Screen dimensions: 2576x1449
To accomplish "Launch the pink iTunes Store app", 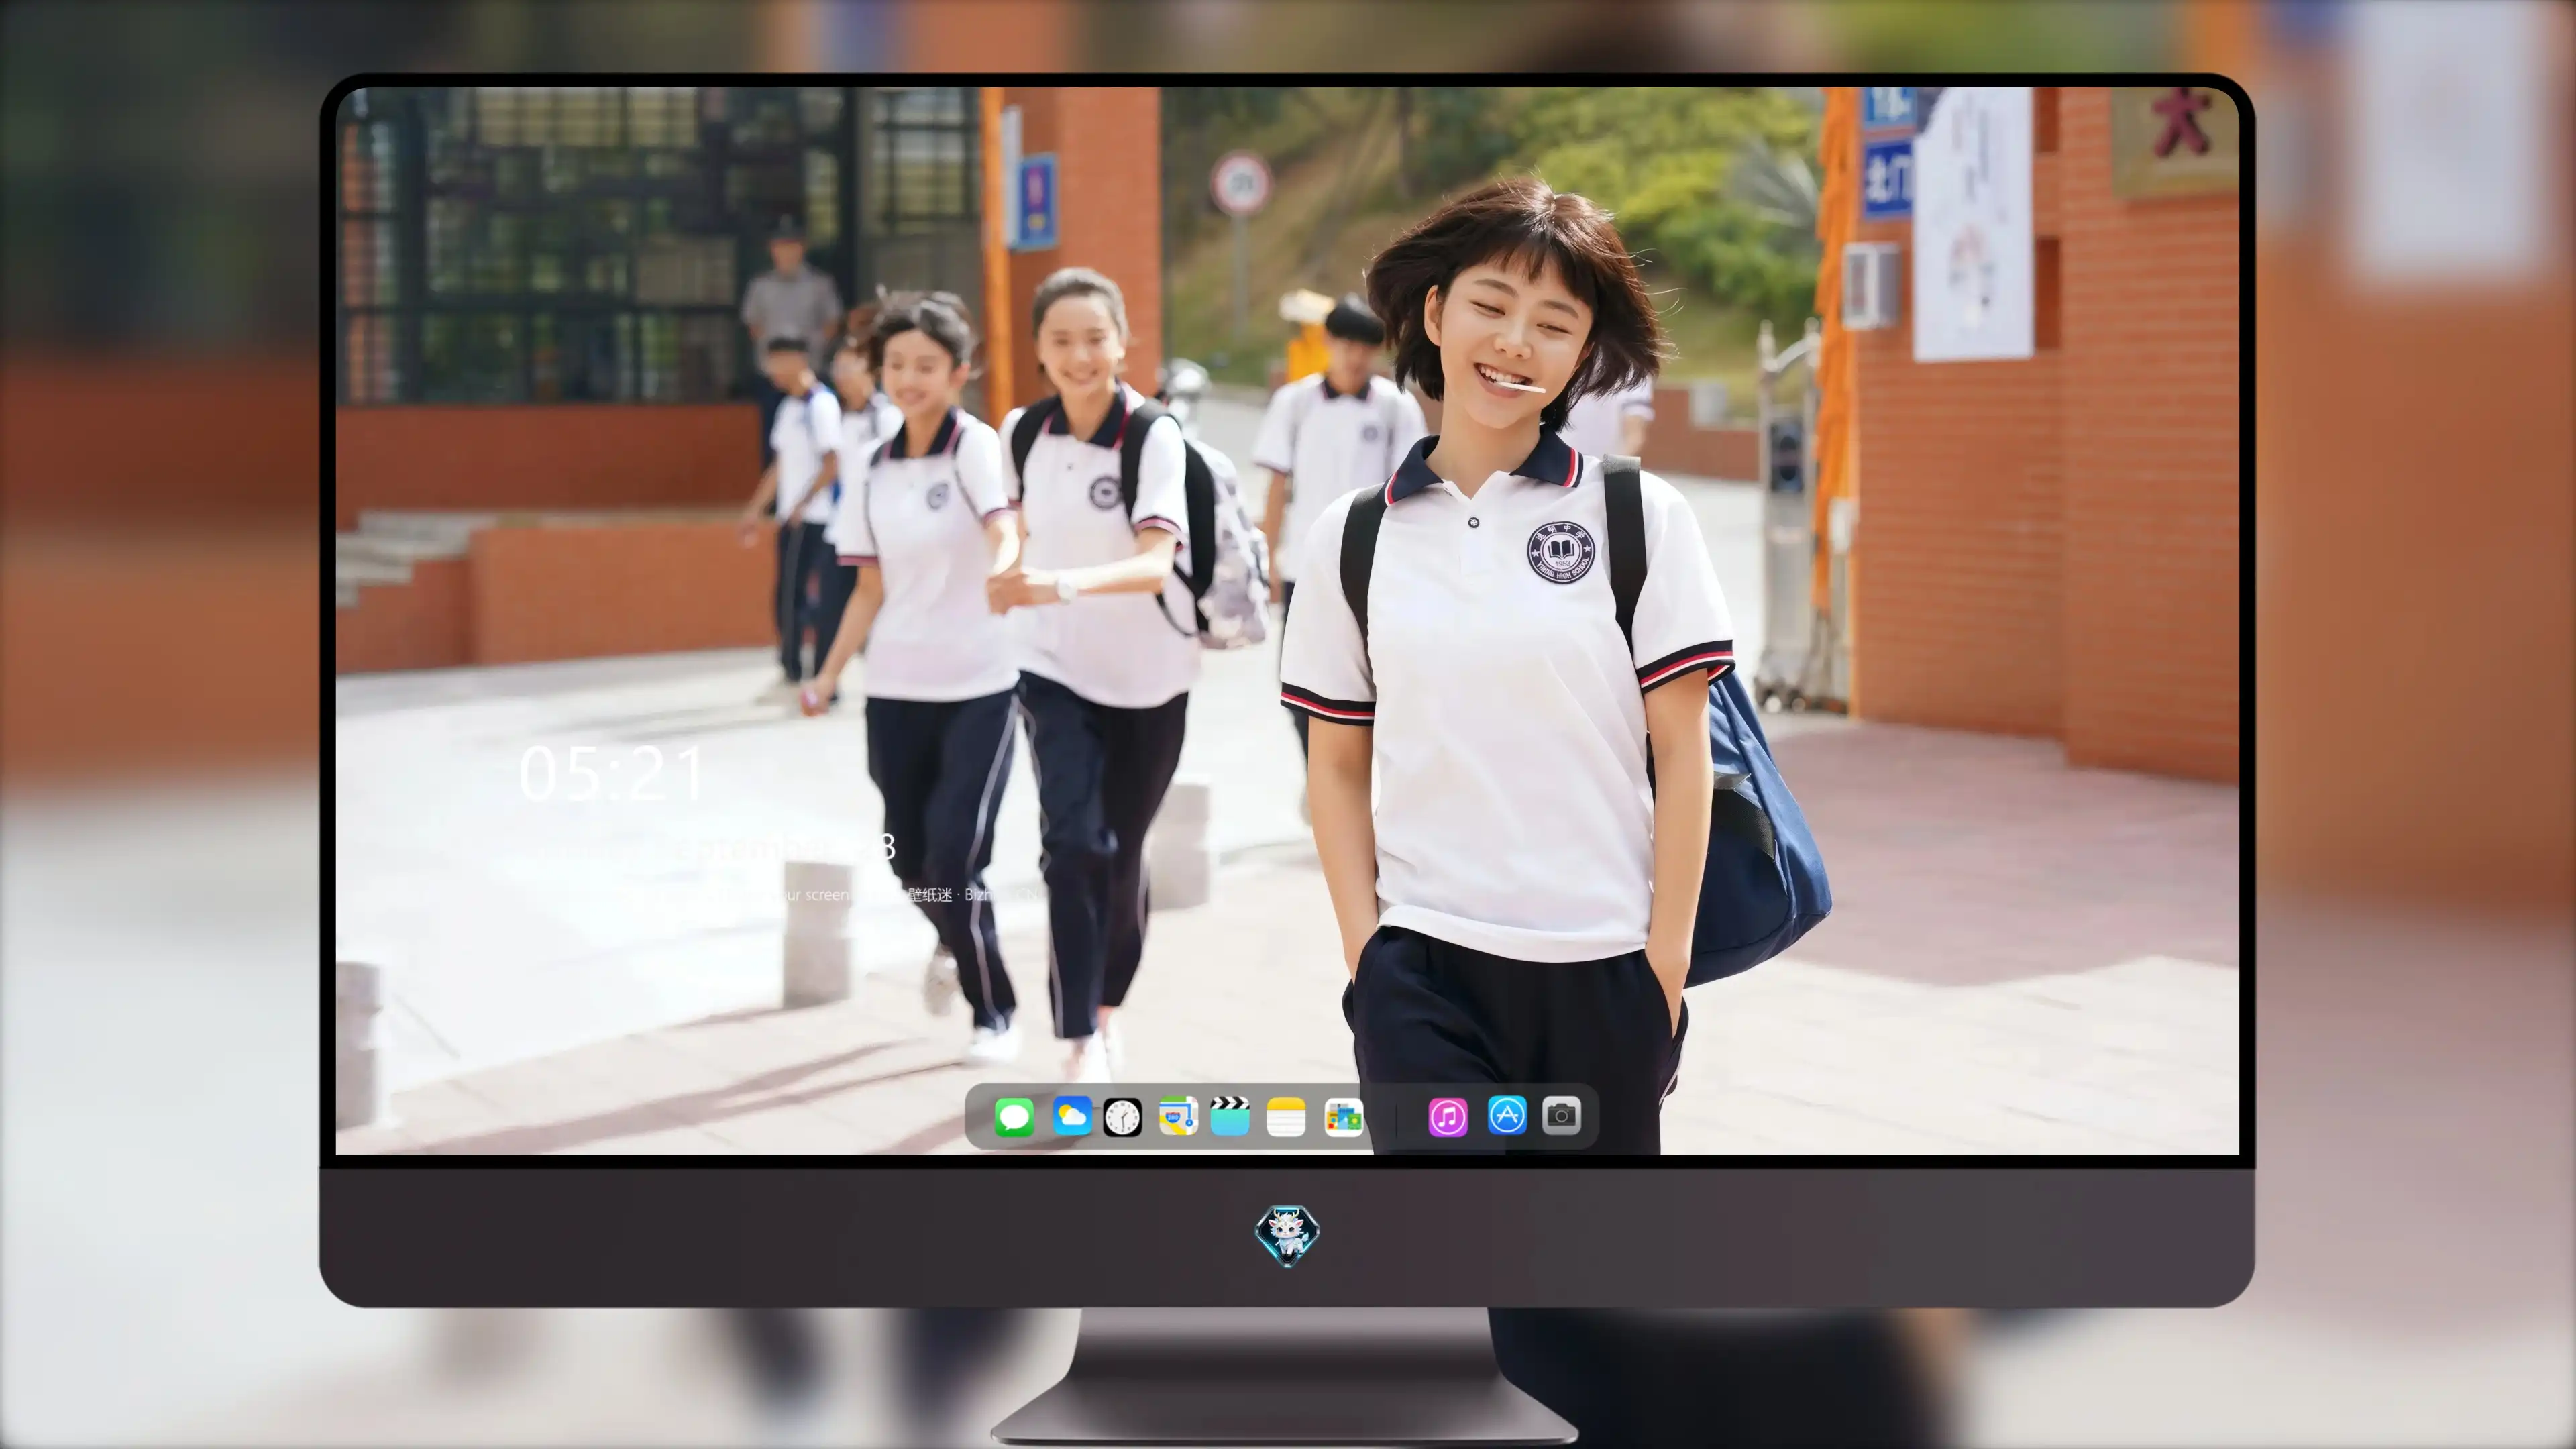I will [1448, 1117].
